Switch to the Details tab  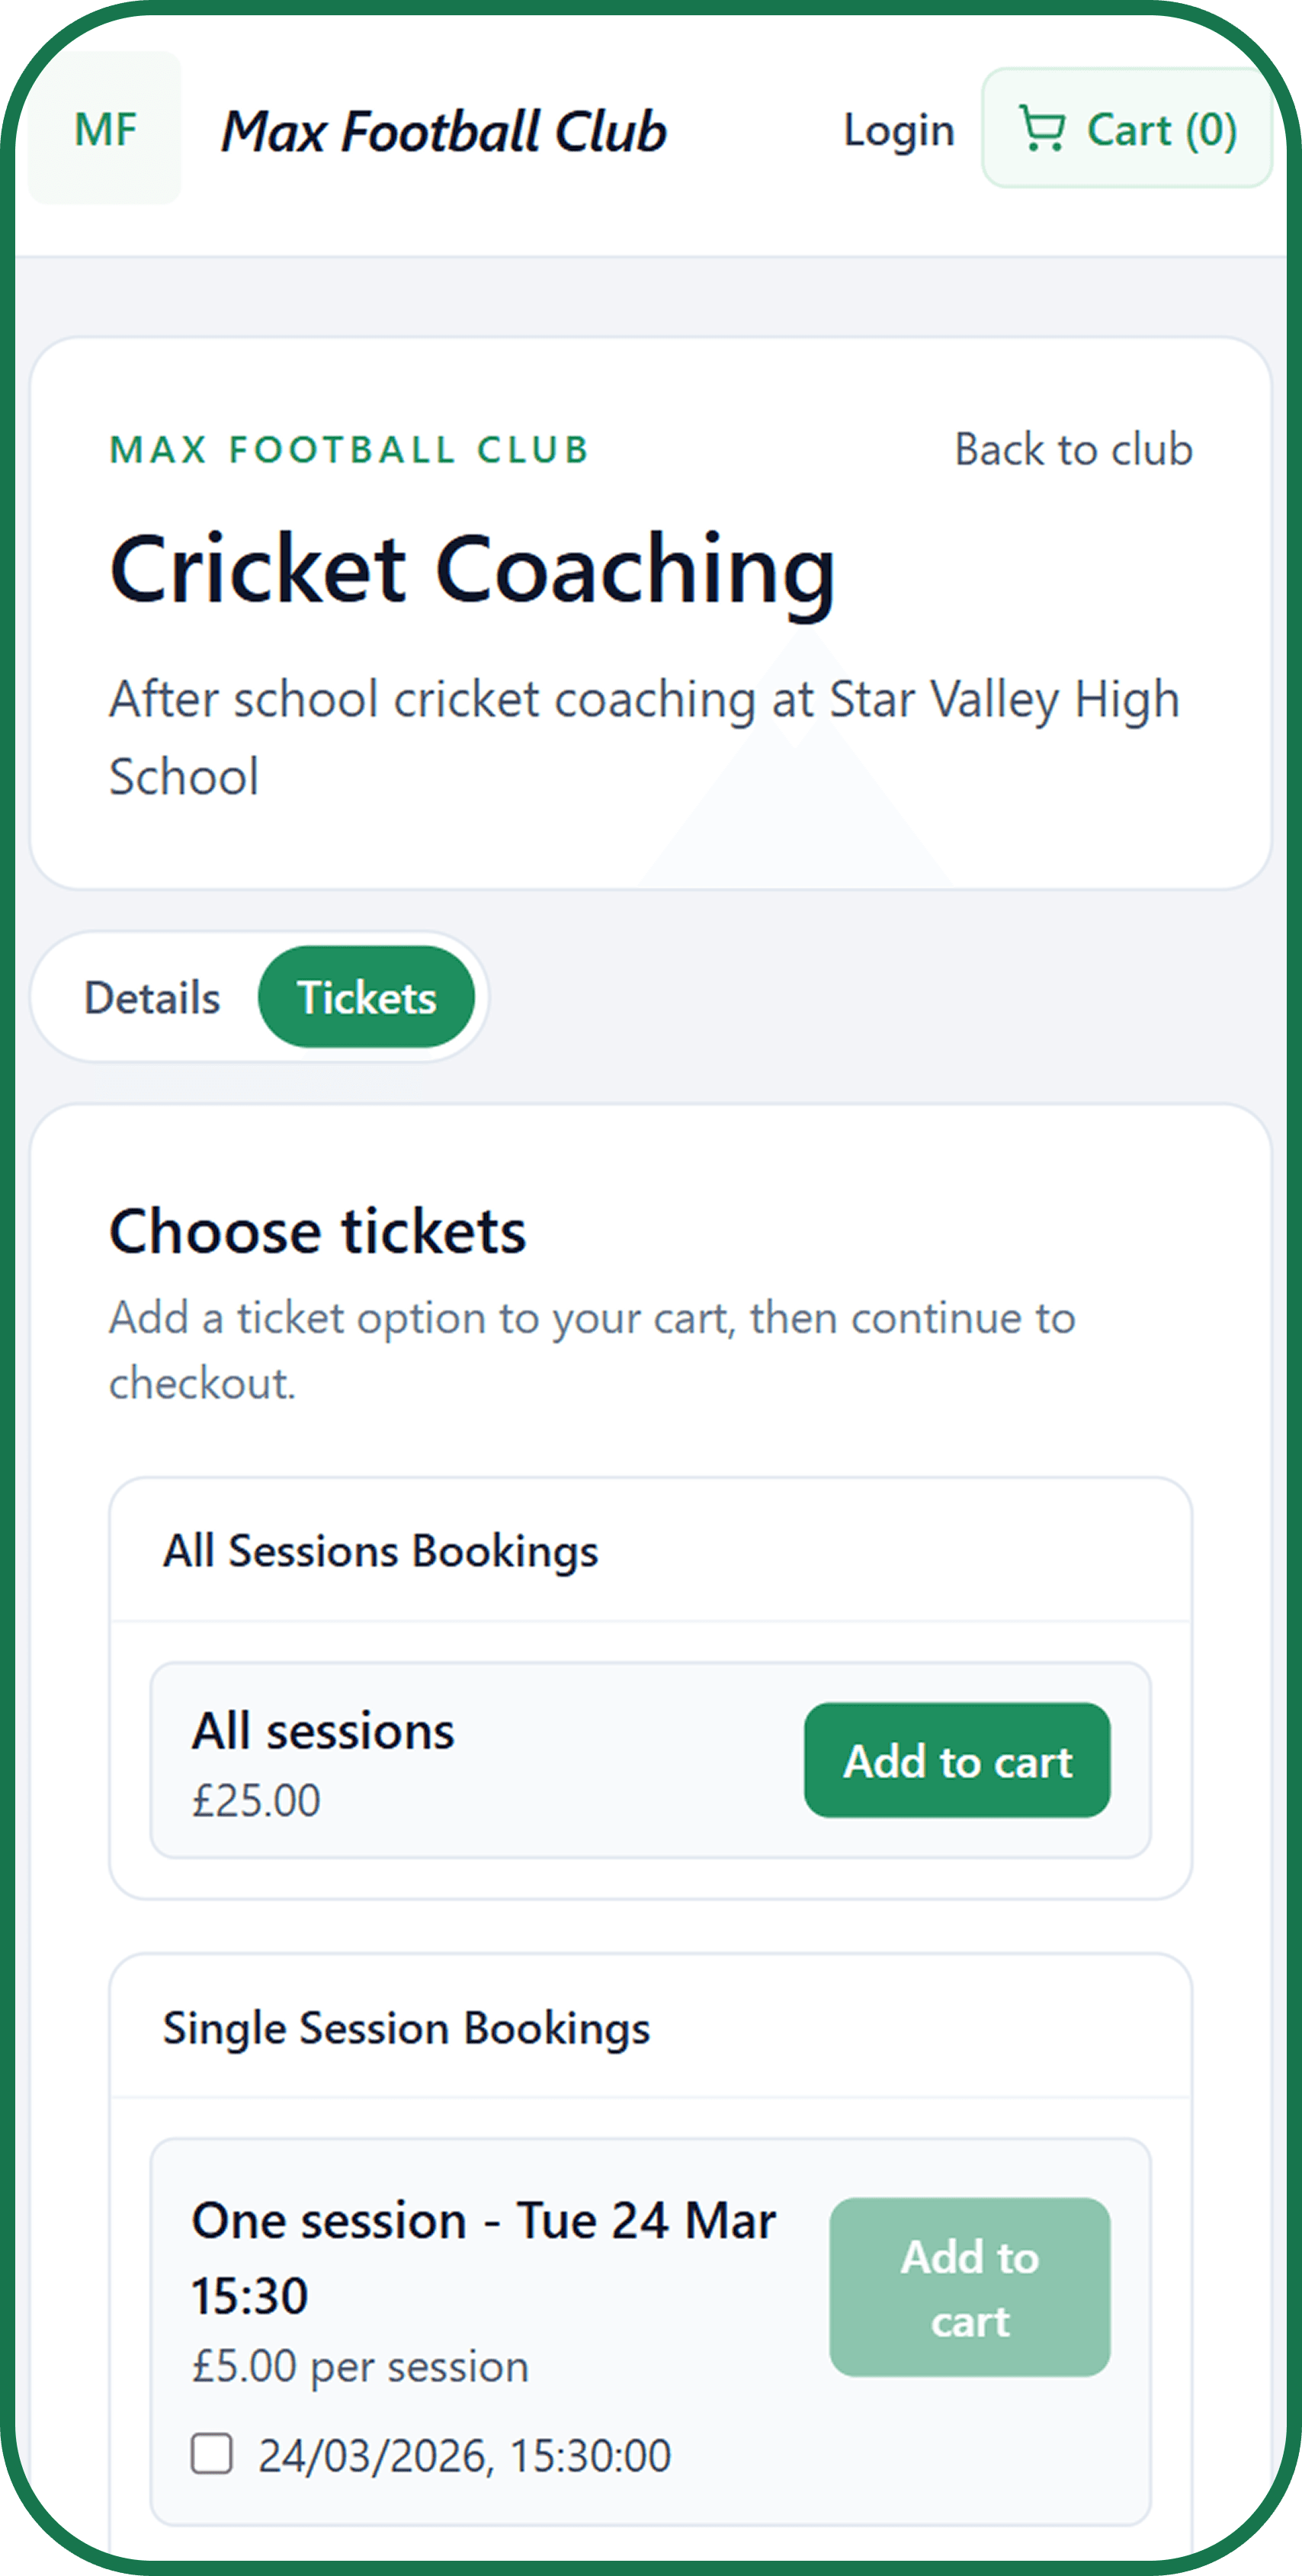152,998
